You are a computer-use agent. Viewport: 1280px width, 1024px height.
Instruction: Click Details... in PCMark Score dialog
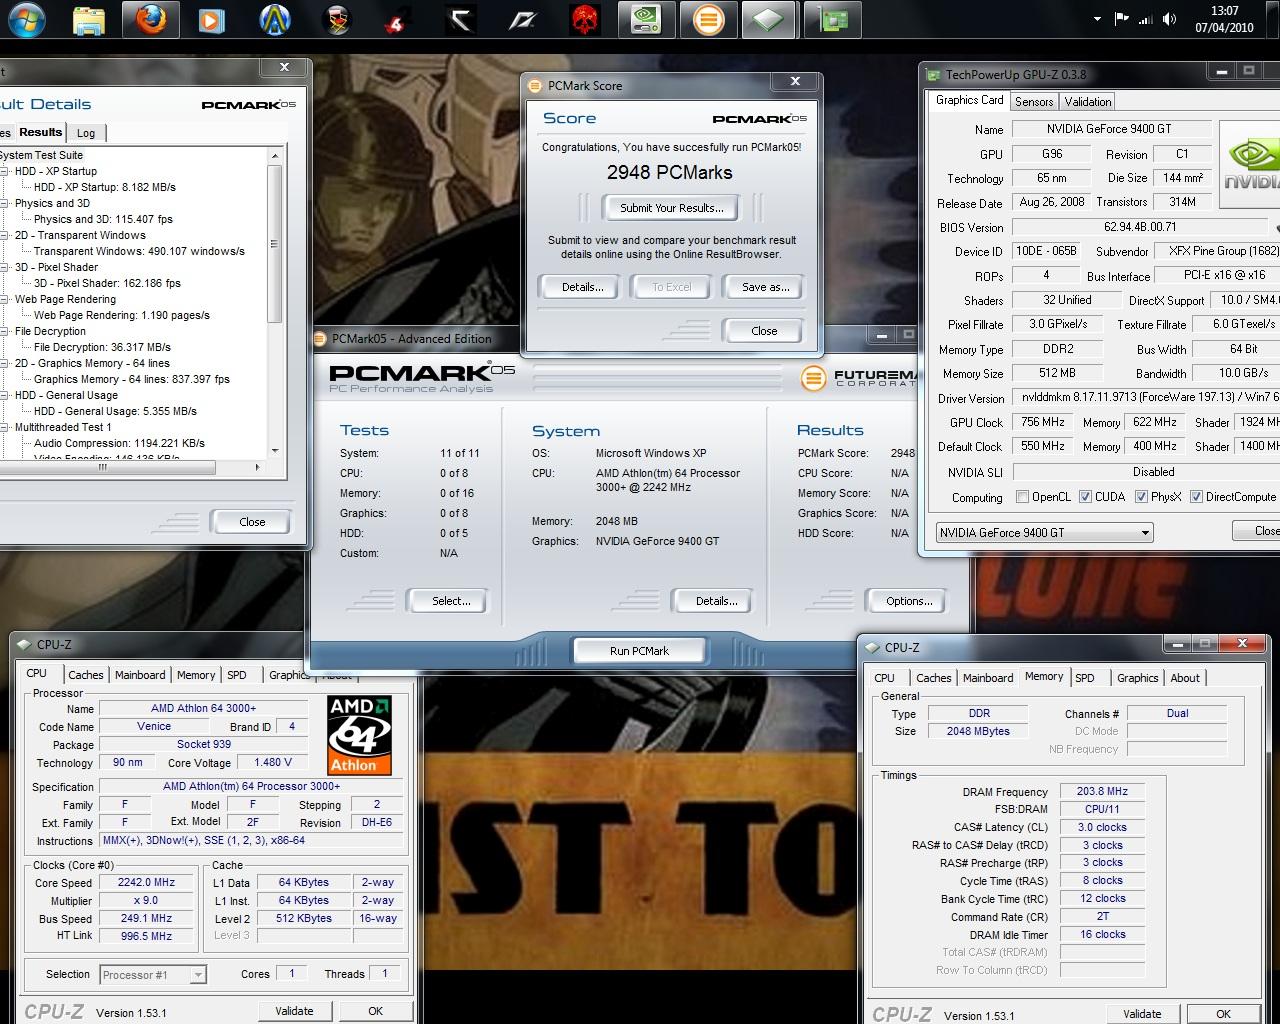coord(582,287)
